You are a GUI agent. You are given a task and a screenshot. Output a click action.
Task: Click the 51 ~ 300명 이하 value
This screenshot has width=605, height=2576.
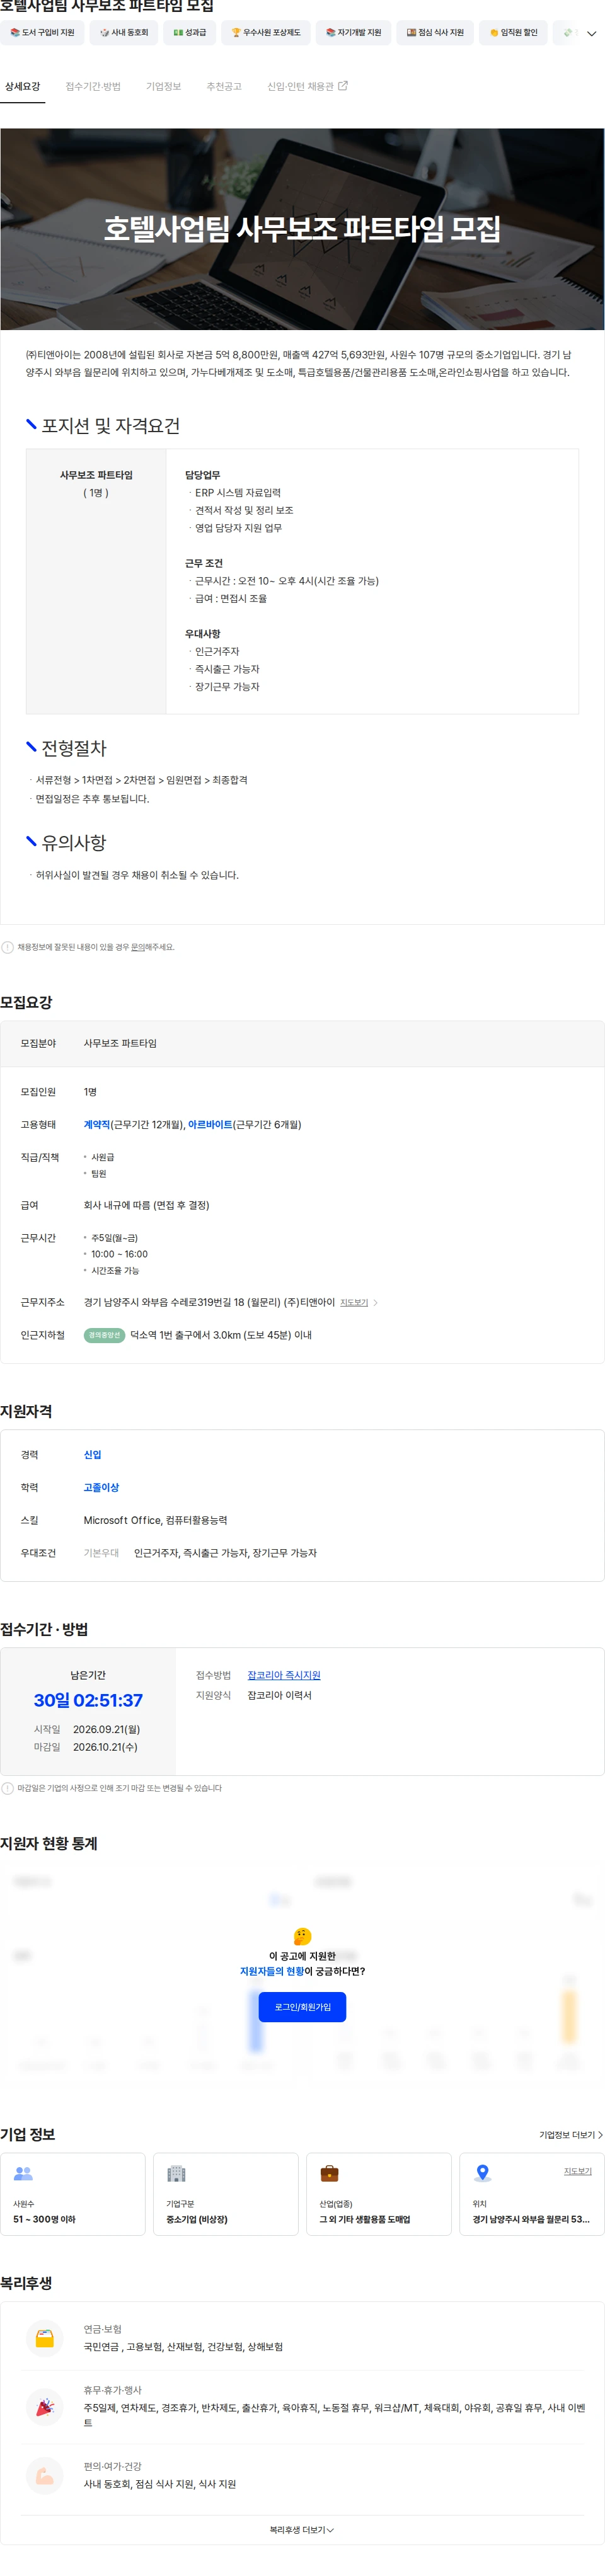click(x=44, y=2219)
